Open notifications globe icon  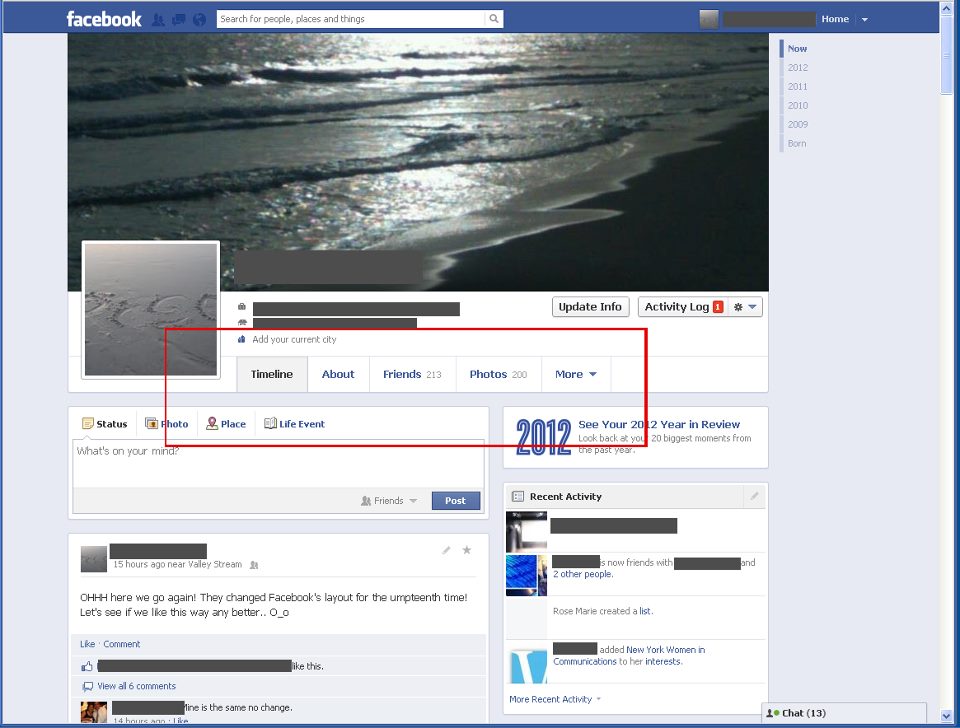pos(199,19)
